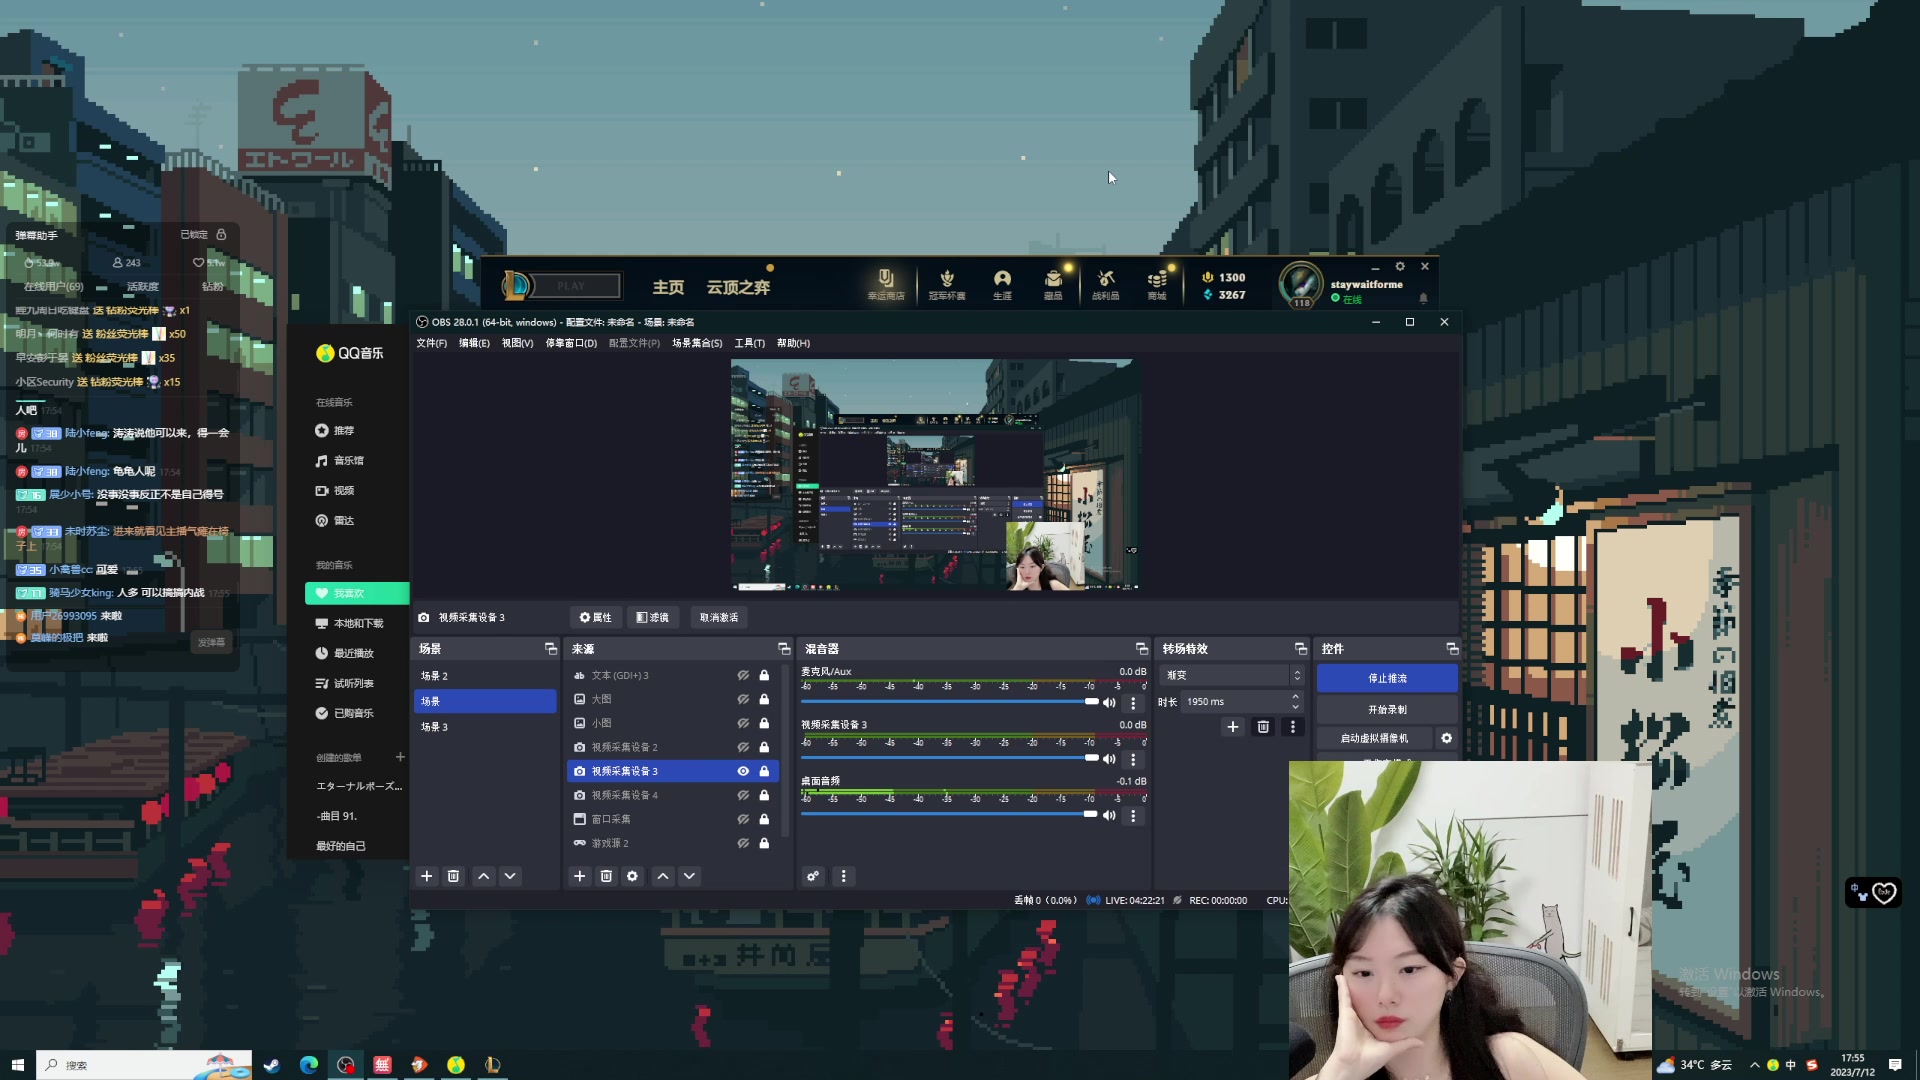Show the 小图 source
The width and height of the screenshot is (1920, 1080).
coord(743,723)
